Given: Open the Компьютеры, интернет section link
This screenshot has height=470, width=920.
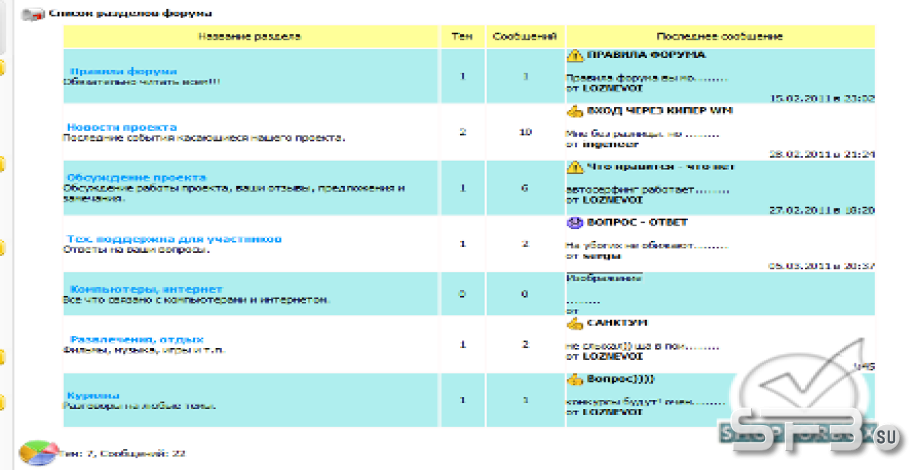Looking at the screenshot, I should point(146,289).
